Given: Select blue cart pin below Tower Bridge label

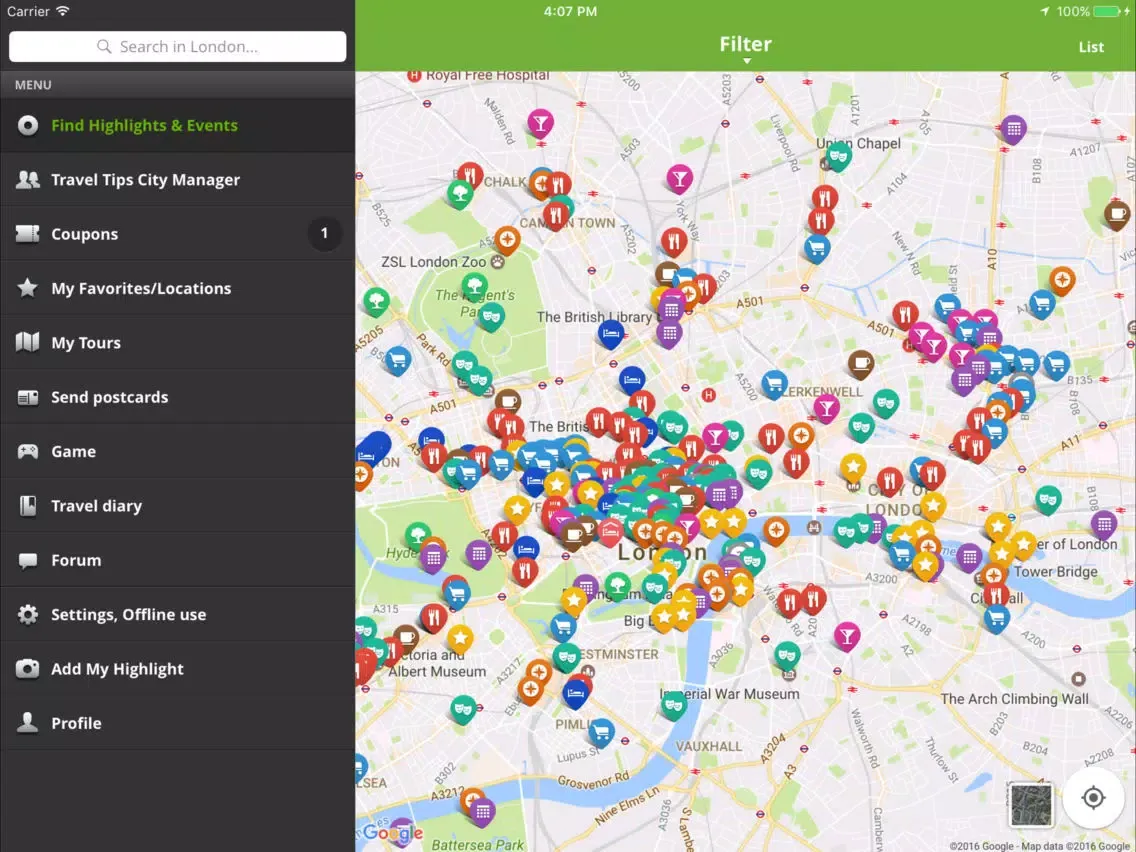Looking at the screenshot, I should (997, 618).
